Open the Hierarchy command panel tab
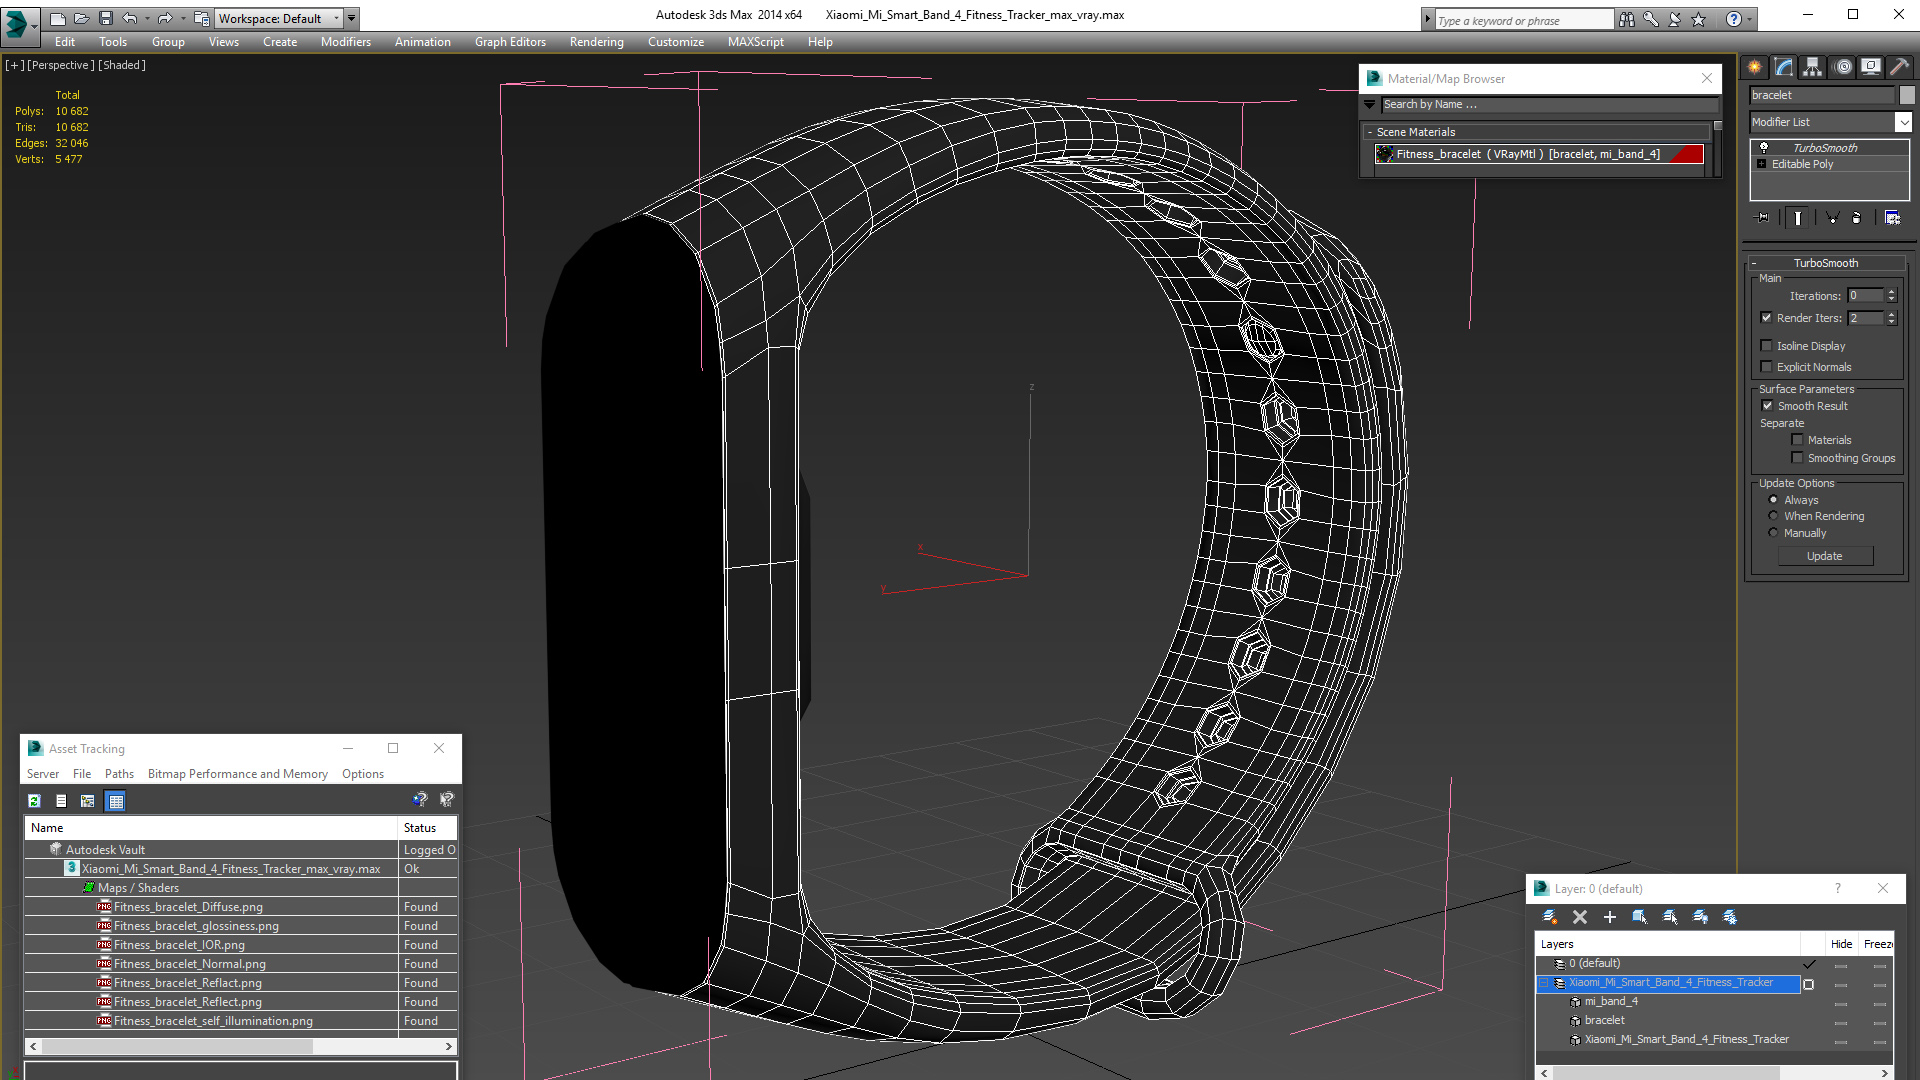This screenshot has width=1920, height=1080. [1813, 67]
